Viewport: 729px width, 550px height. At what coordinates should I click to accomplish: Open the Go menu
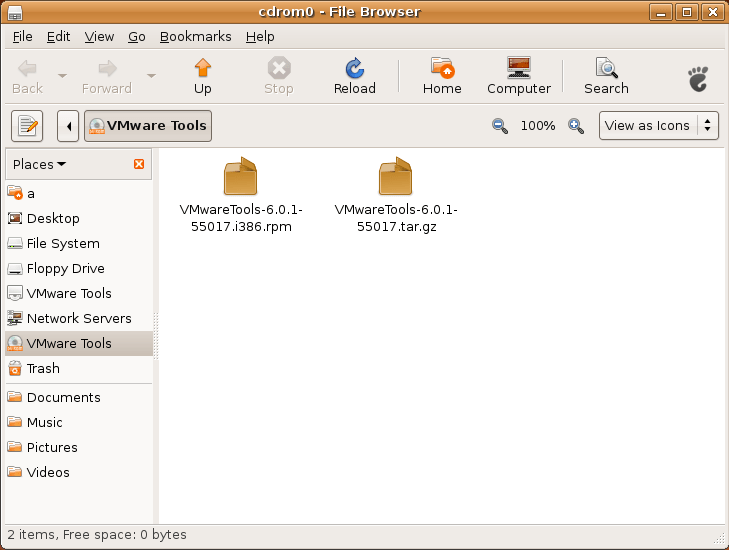coord(137,37)
